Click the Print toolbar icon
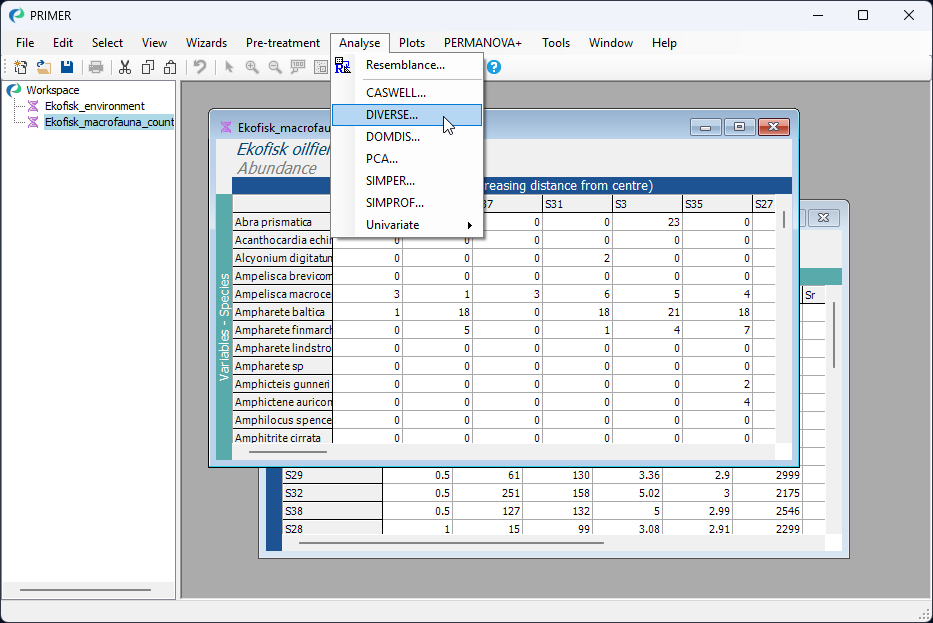 96,67
